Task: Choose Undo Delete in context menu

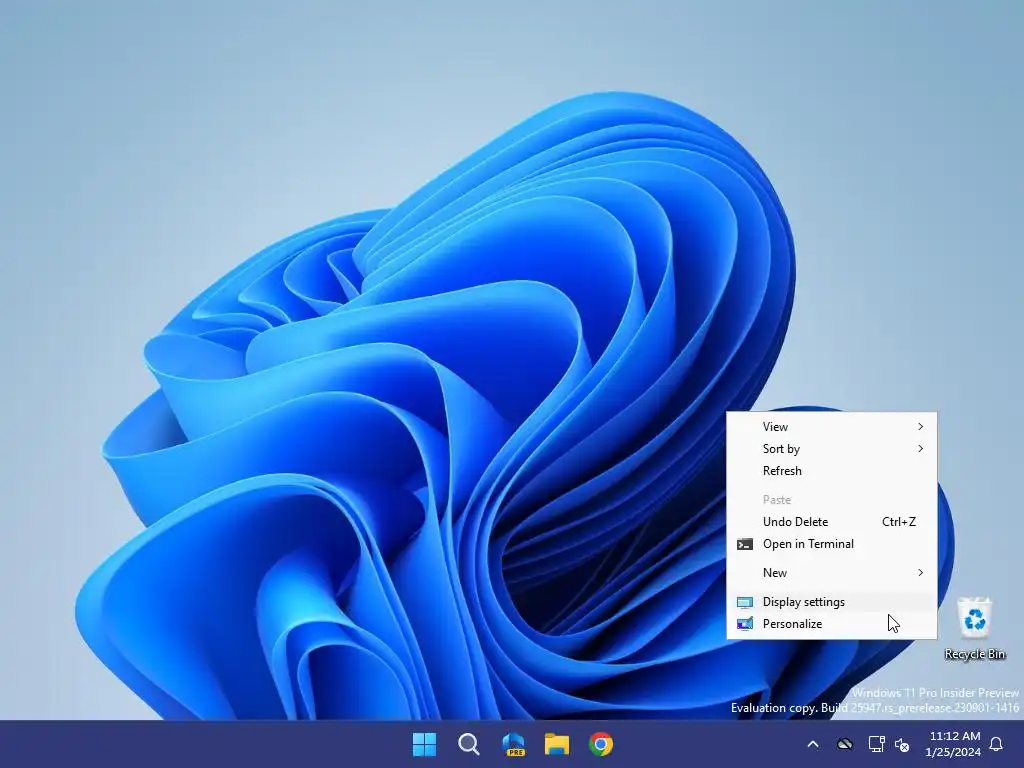Action: click(x=831, y=522)
